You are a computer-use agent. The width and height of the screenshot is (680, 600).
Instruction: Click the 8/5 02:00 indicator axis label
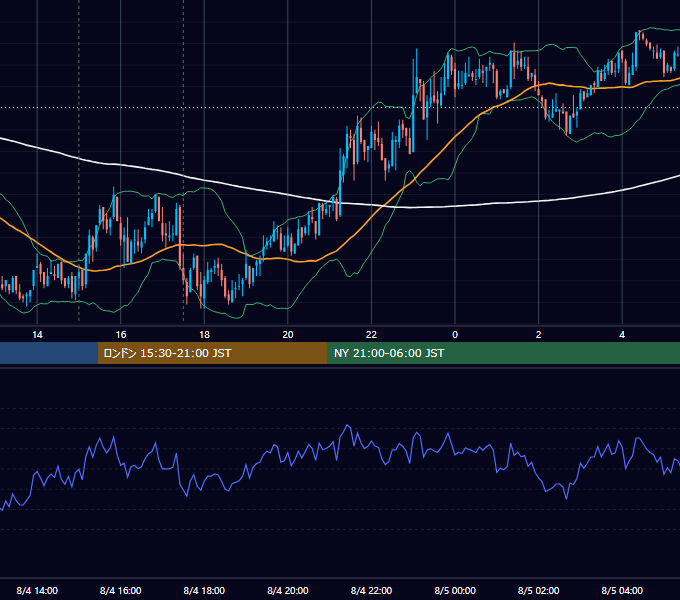pyautogui.click(x=539, y=590)
